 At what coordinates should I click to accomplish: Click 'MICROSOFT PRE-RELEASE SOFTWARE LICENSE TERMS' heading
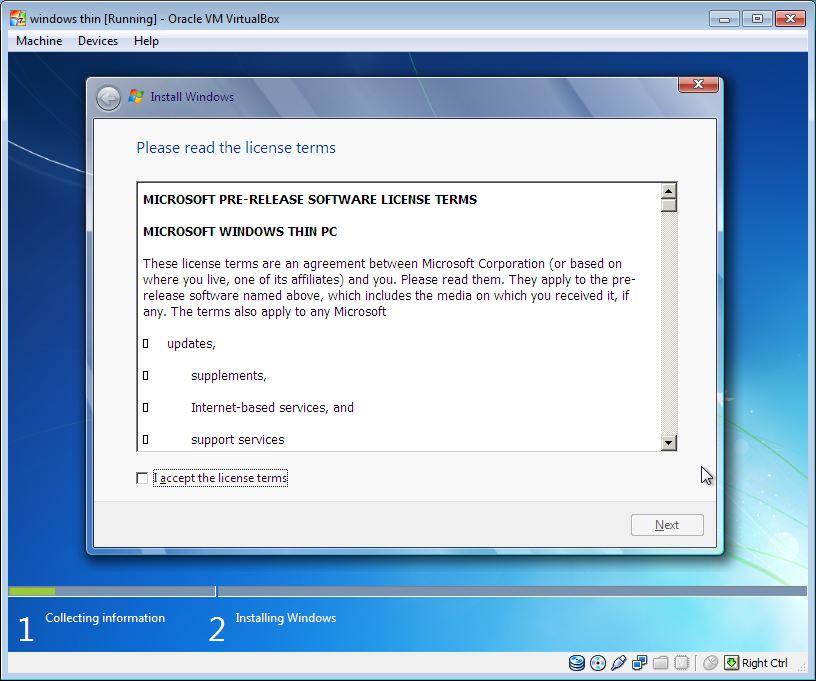[310, 199]
